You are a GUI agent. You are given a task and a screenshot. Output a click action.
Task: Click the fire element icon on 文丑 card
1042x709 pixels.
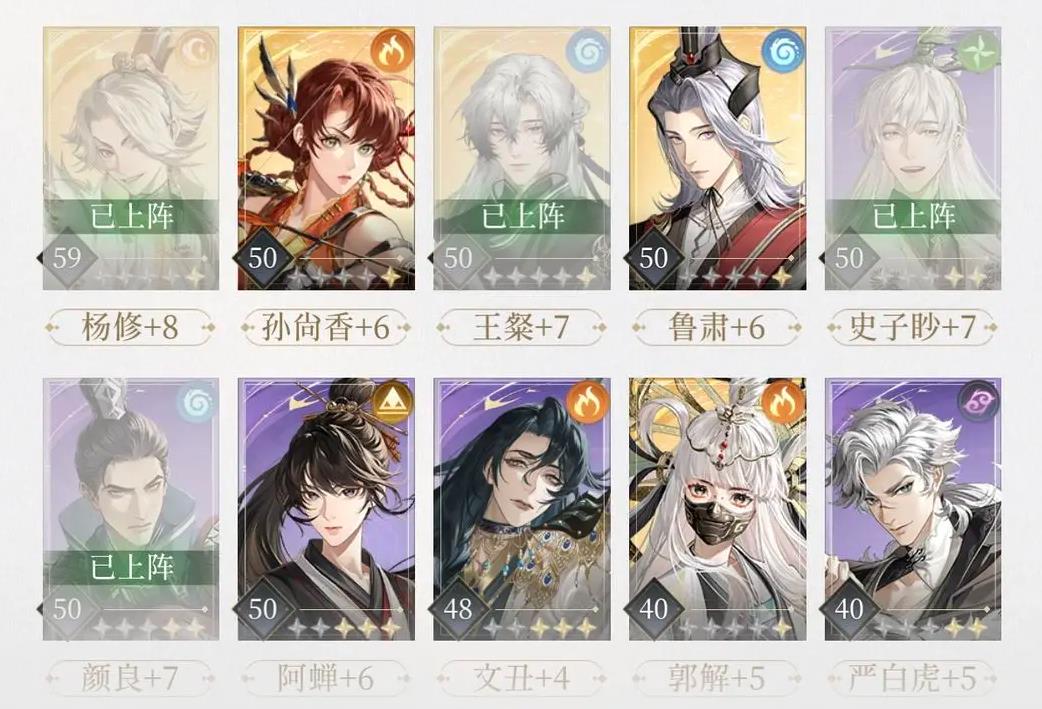(585, 403)
